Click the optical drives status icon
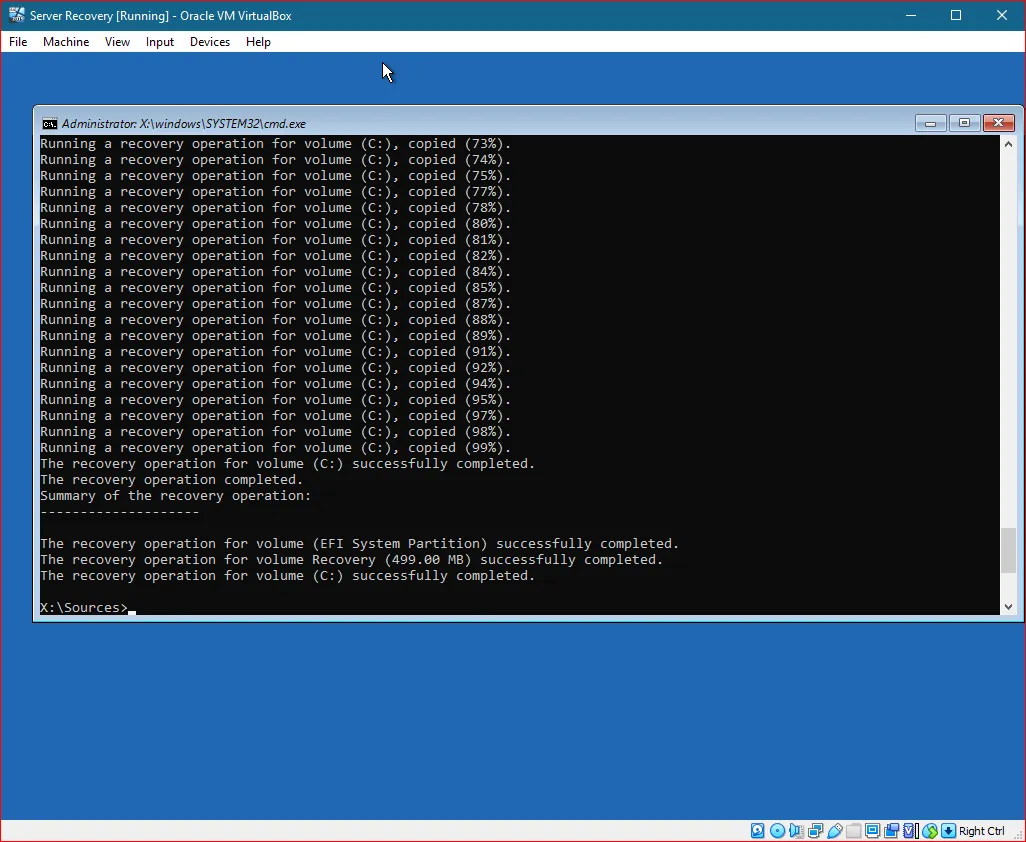The height and width of the screenshot is (842, 1026). (776, 831)
